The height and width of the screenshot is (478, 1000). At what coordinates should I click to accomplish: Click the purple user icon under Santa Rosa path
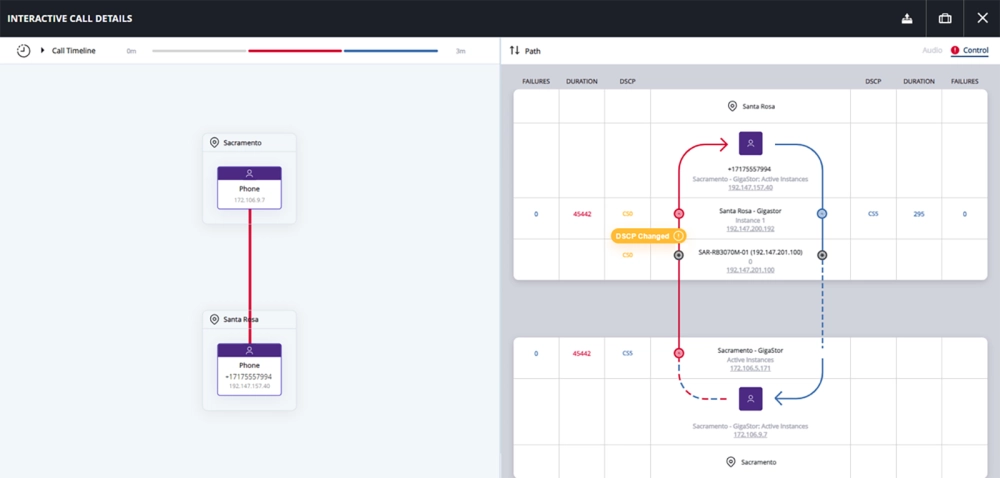point(750,143)
